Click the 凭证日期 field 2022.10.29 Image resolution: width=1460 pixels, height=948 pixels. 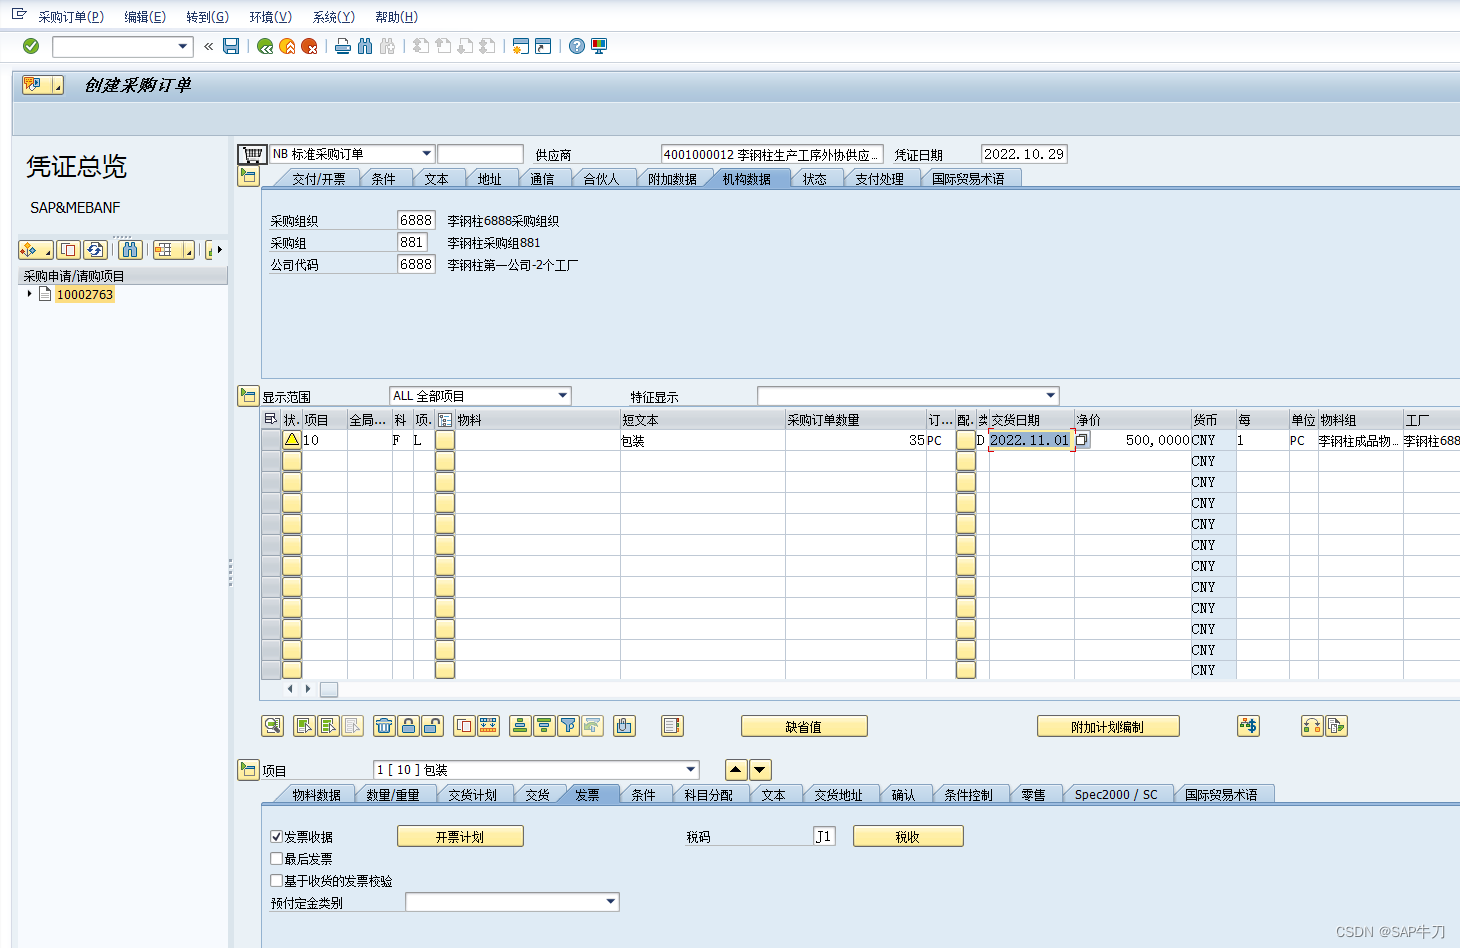pos(1024,154)
